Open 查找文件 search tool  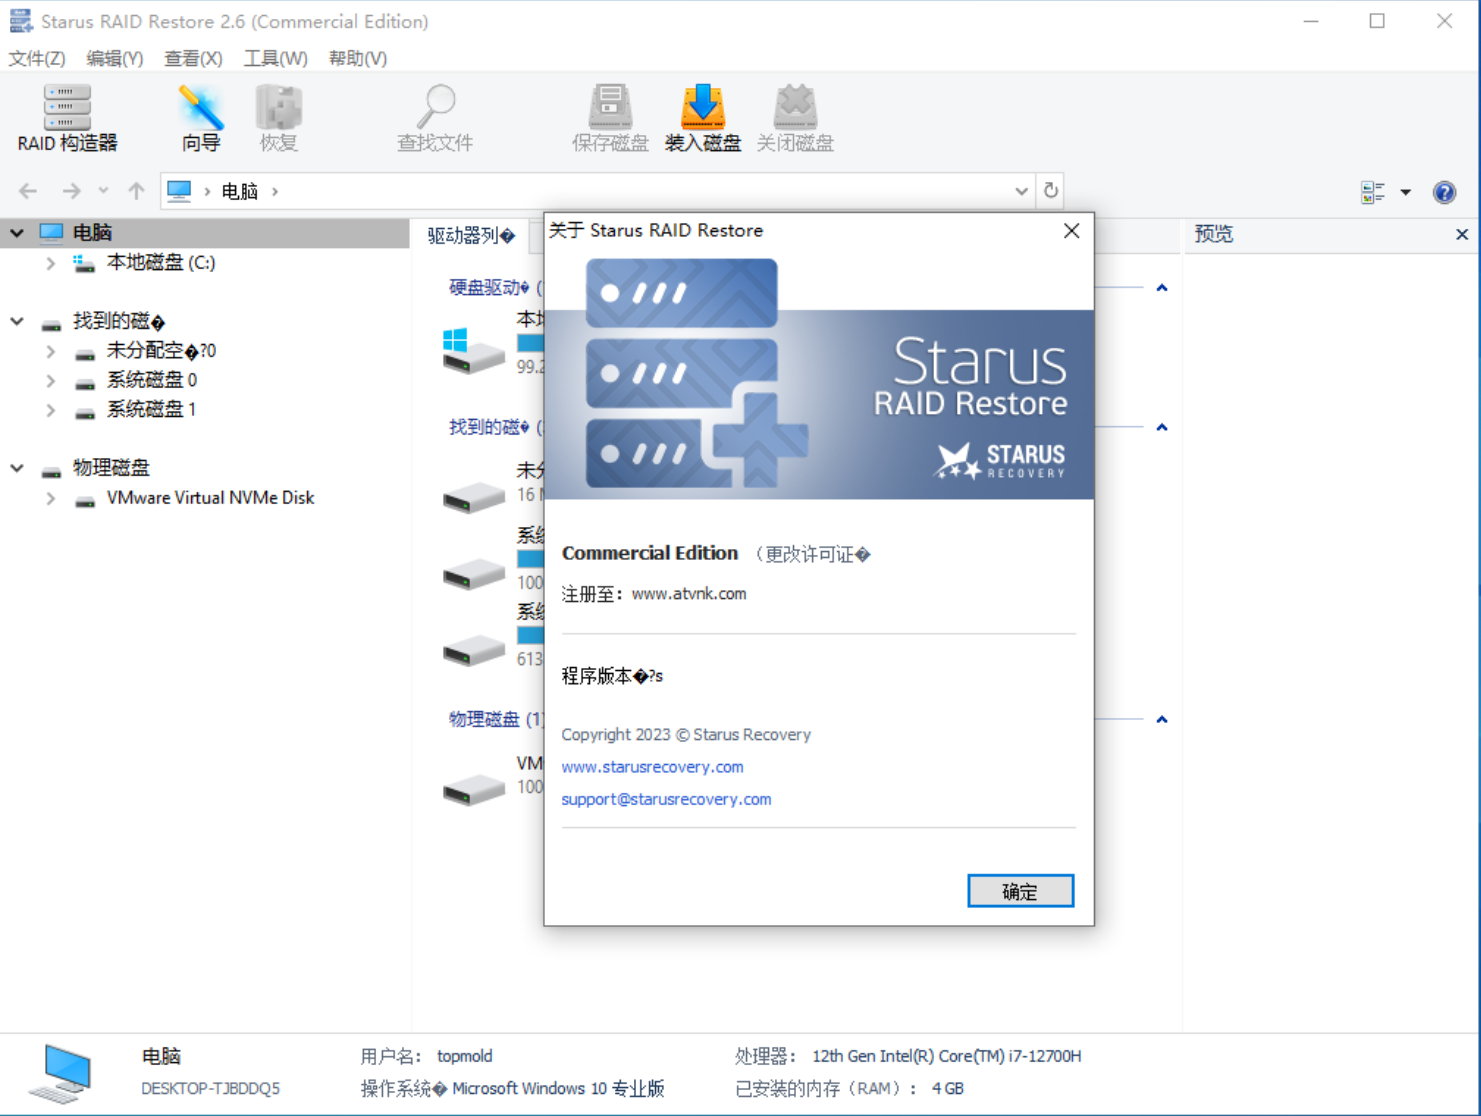[435, 118]
